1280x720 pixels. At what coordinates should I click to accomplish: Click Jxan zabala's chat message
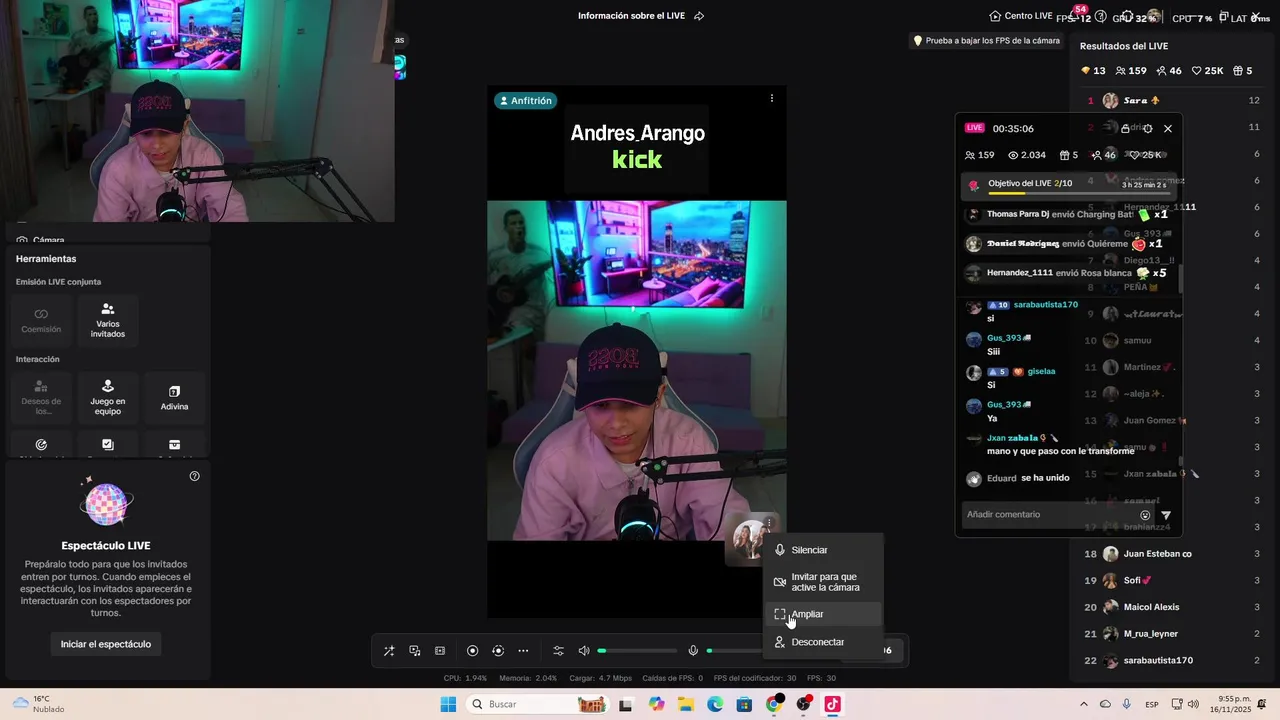1060,451
